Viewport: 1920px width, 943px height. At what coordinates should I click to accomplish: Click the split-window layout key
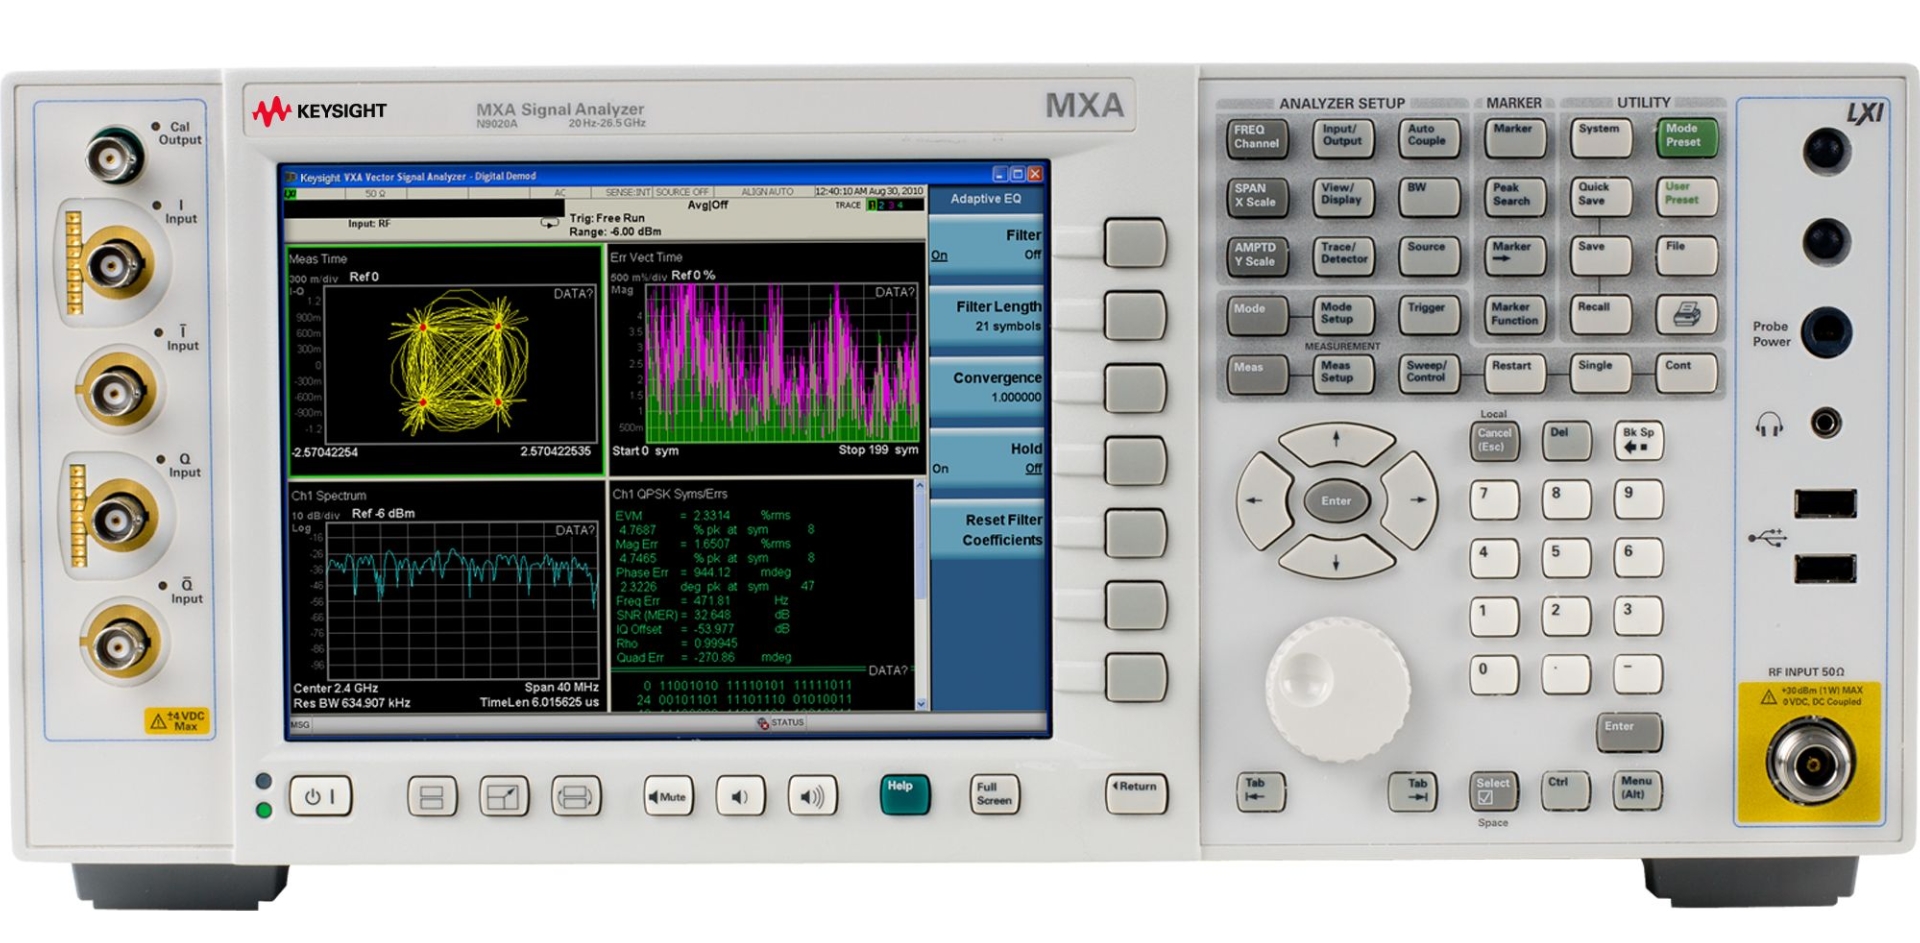[432, 797]
